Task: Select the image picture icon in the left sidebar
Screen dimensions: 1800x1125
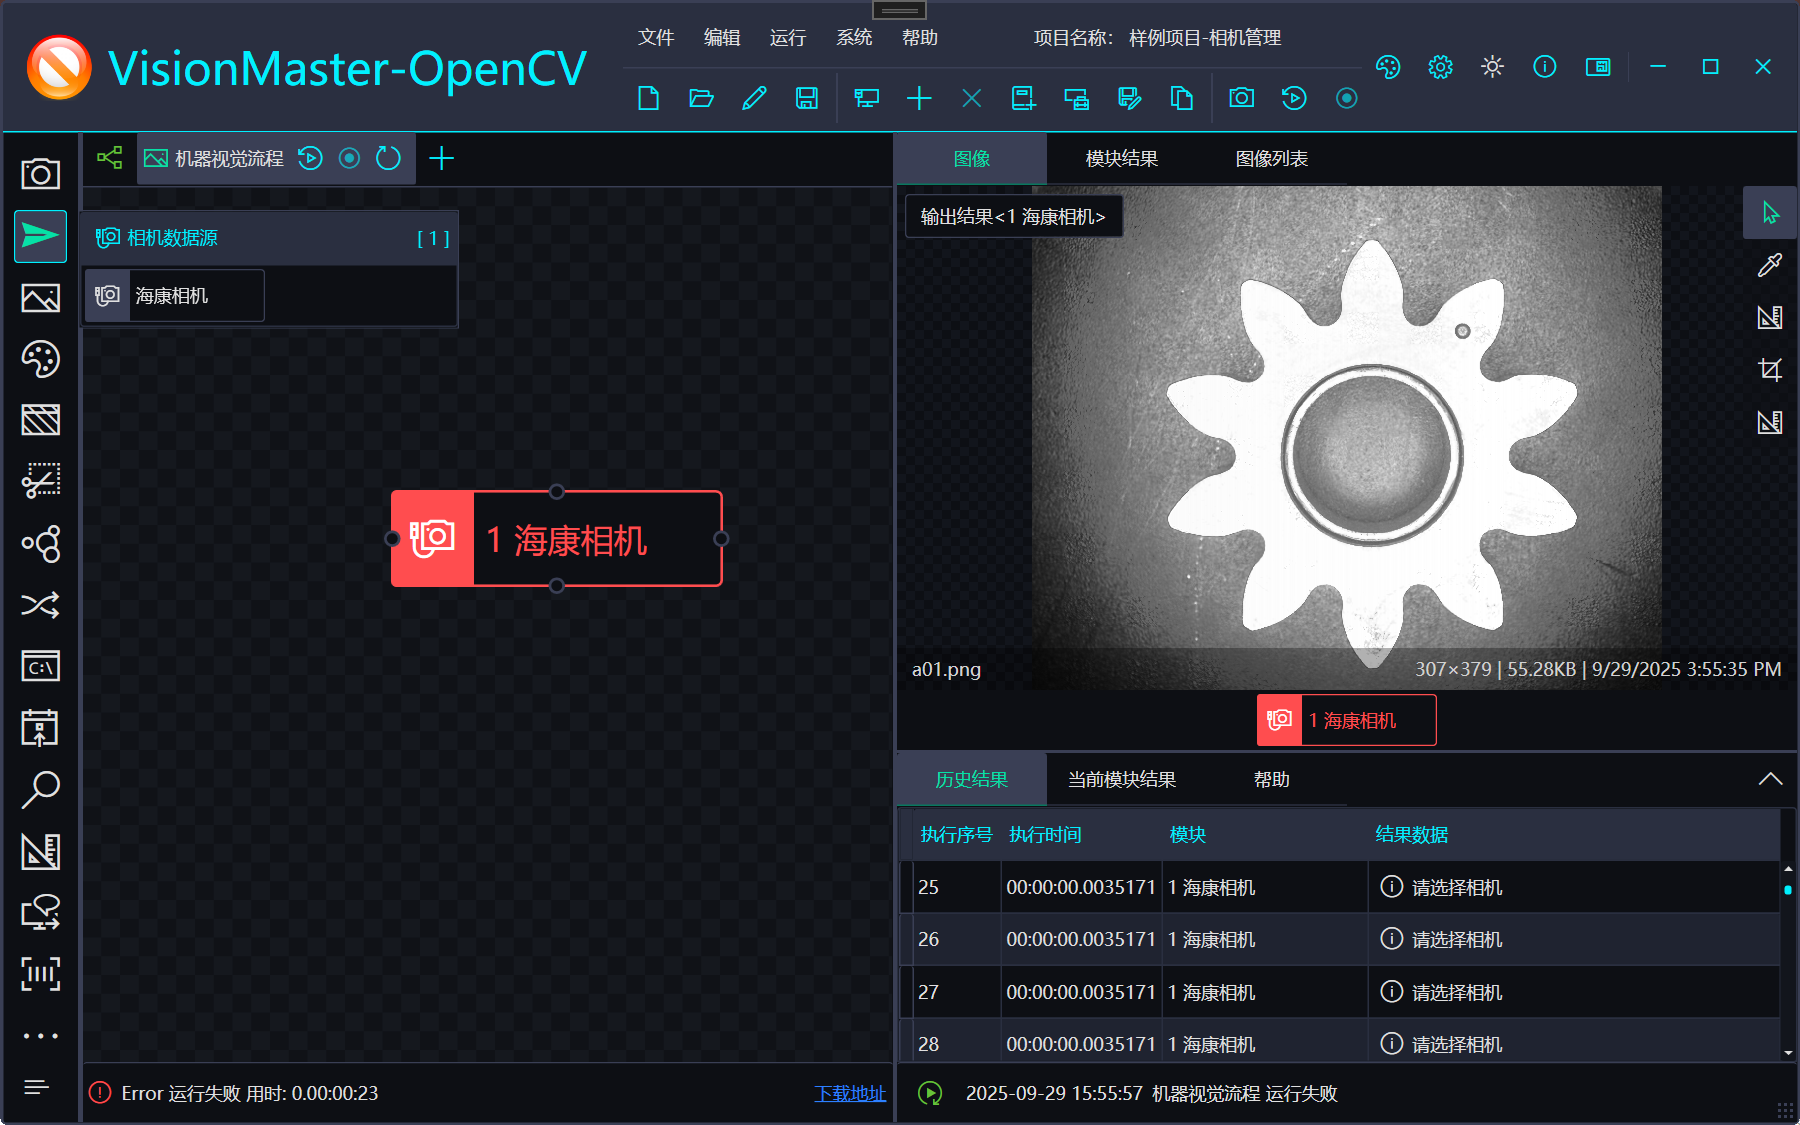Action: coord(41,298)
